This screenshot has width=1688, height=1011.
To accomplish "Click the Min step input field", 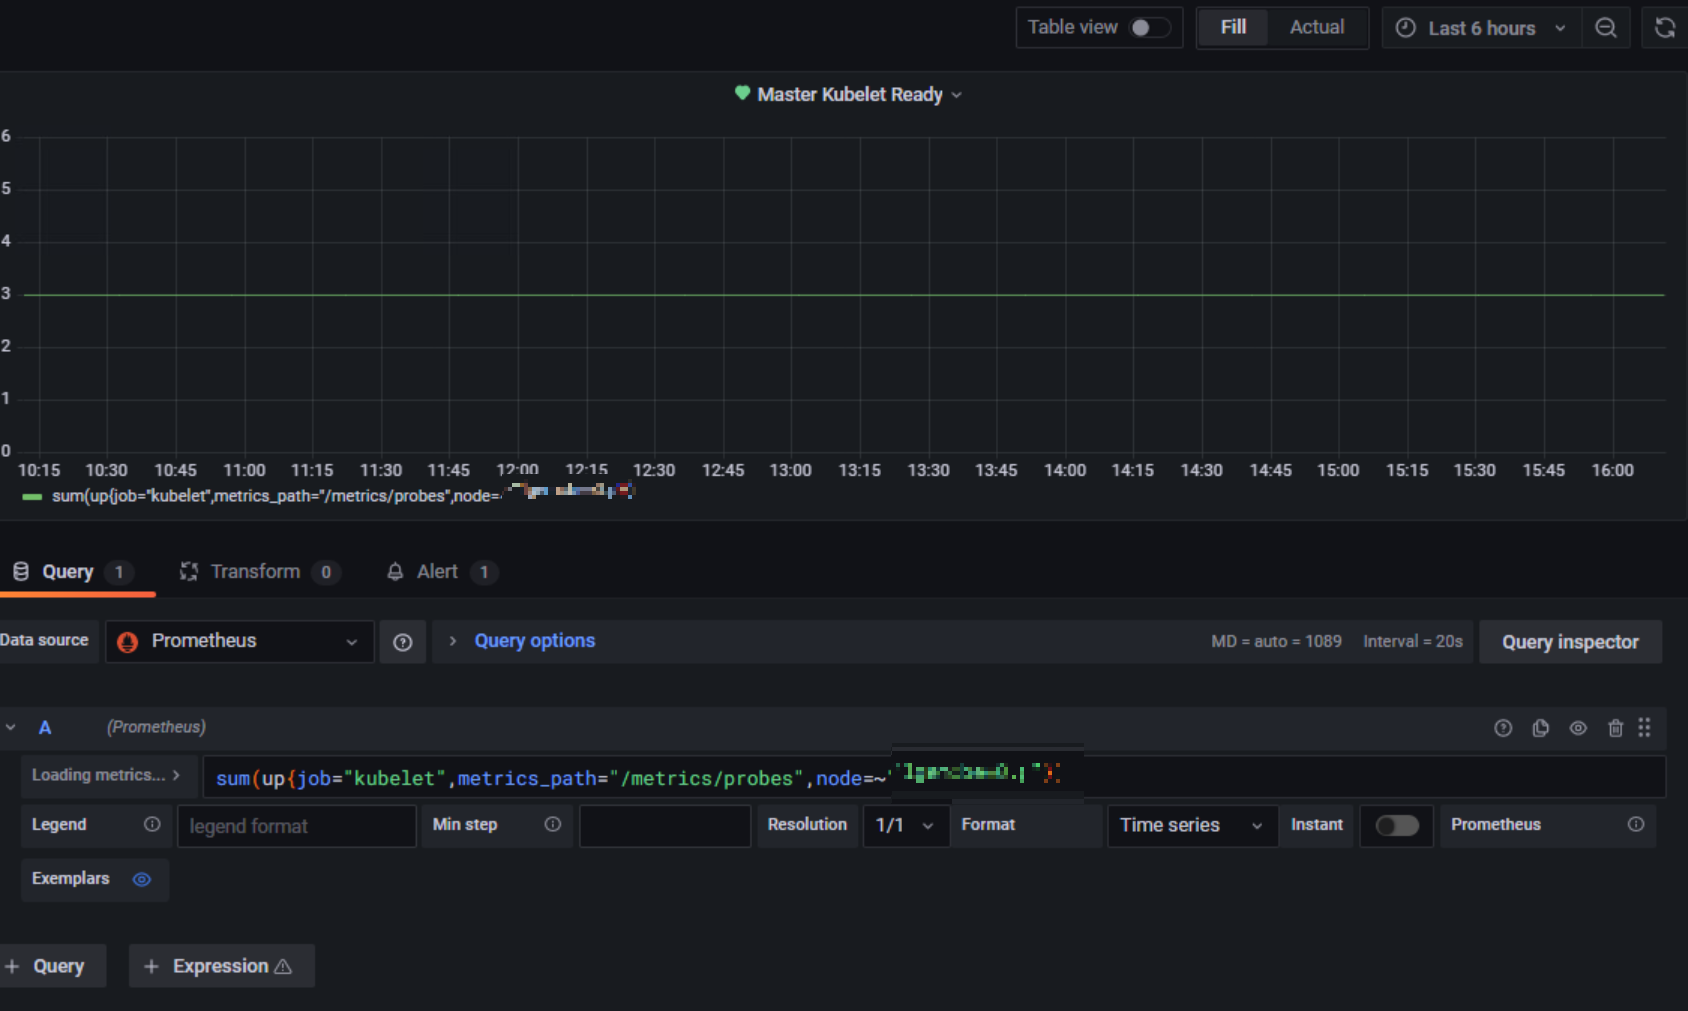I will click(665, 826).
